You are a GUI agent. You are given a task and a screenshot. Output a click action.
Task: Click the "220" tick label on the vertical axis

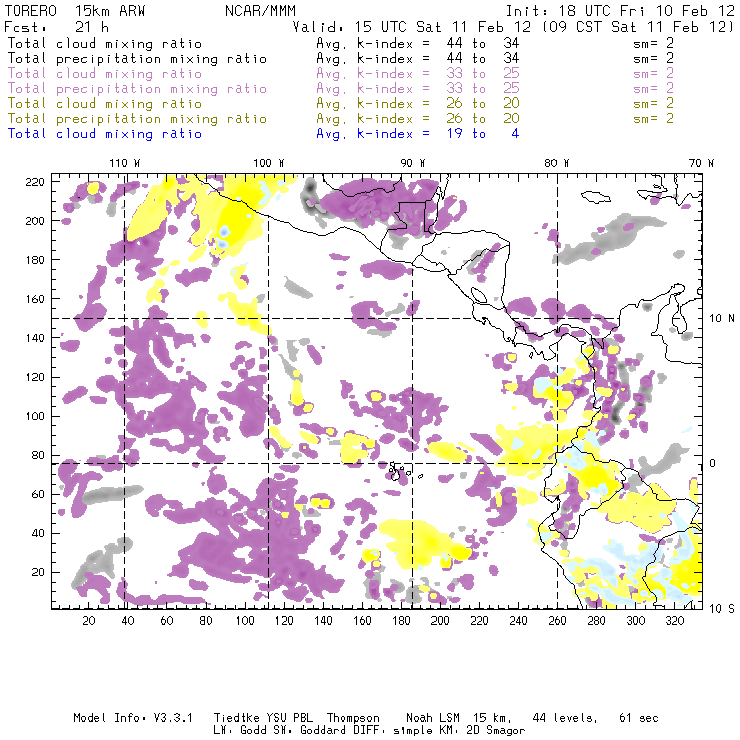click(x=35, y=182)
